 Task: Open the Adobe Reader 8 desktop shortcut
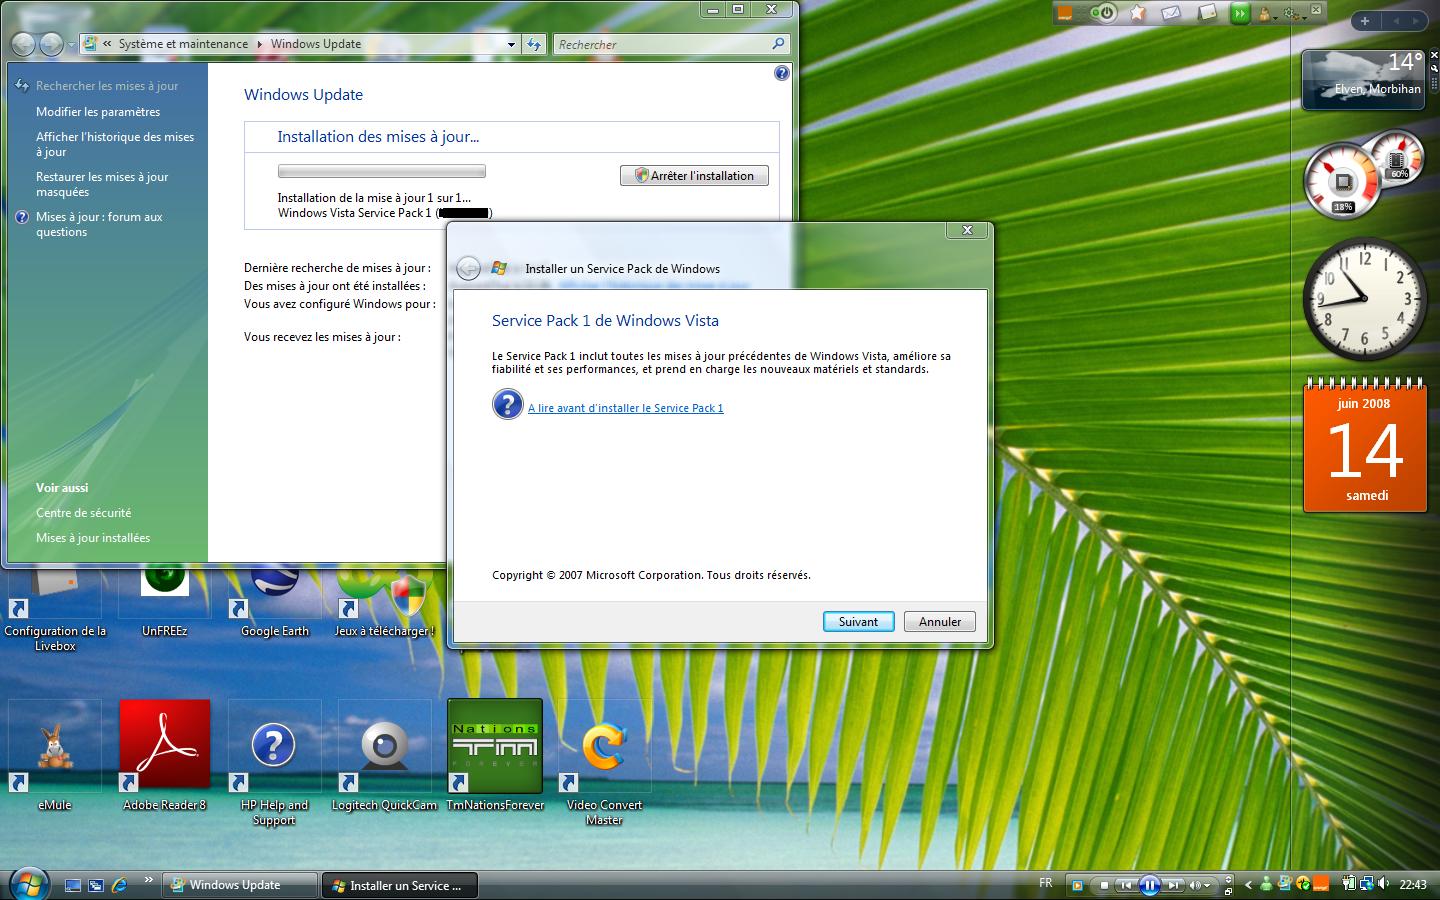(x=165, y=745)
